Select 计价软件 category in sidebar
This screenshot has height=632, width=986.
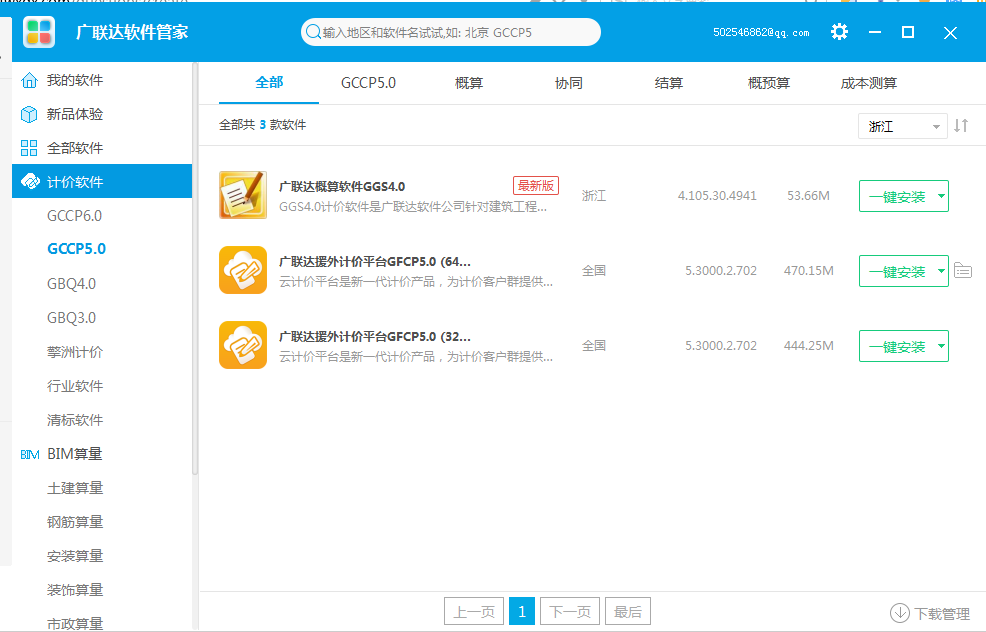click(102, 181)
